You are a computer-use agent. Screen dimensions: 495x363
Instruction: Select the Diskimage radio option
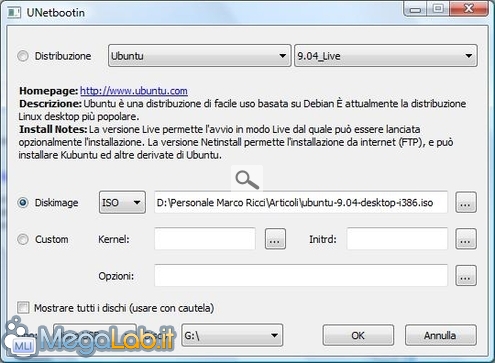[x=23, y=202]
